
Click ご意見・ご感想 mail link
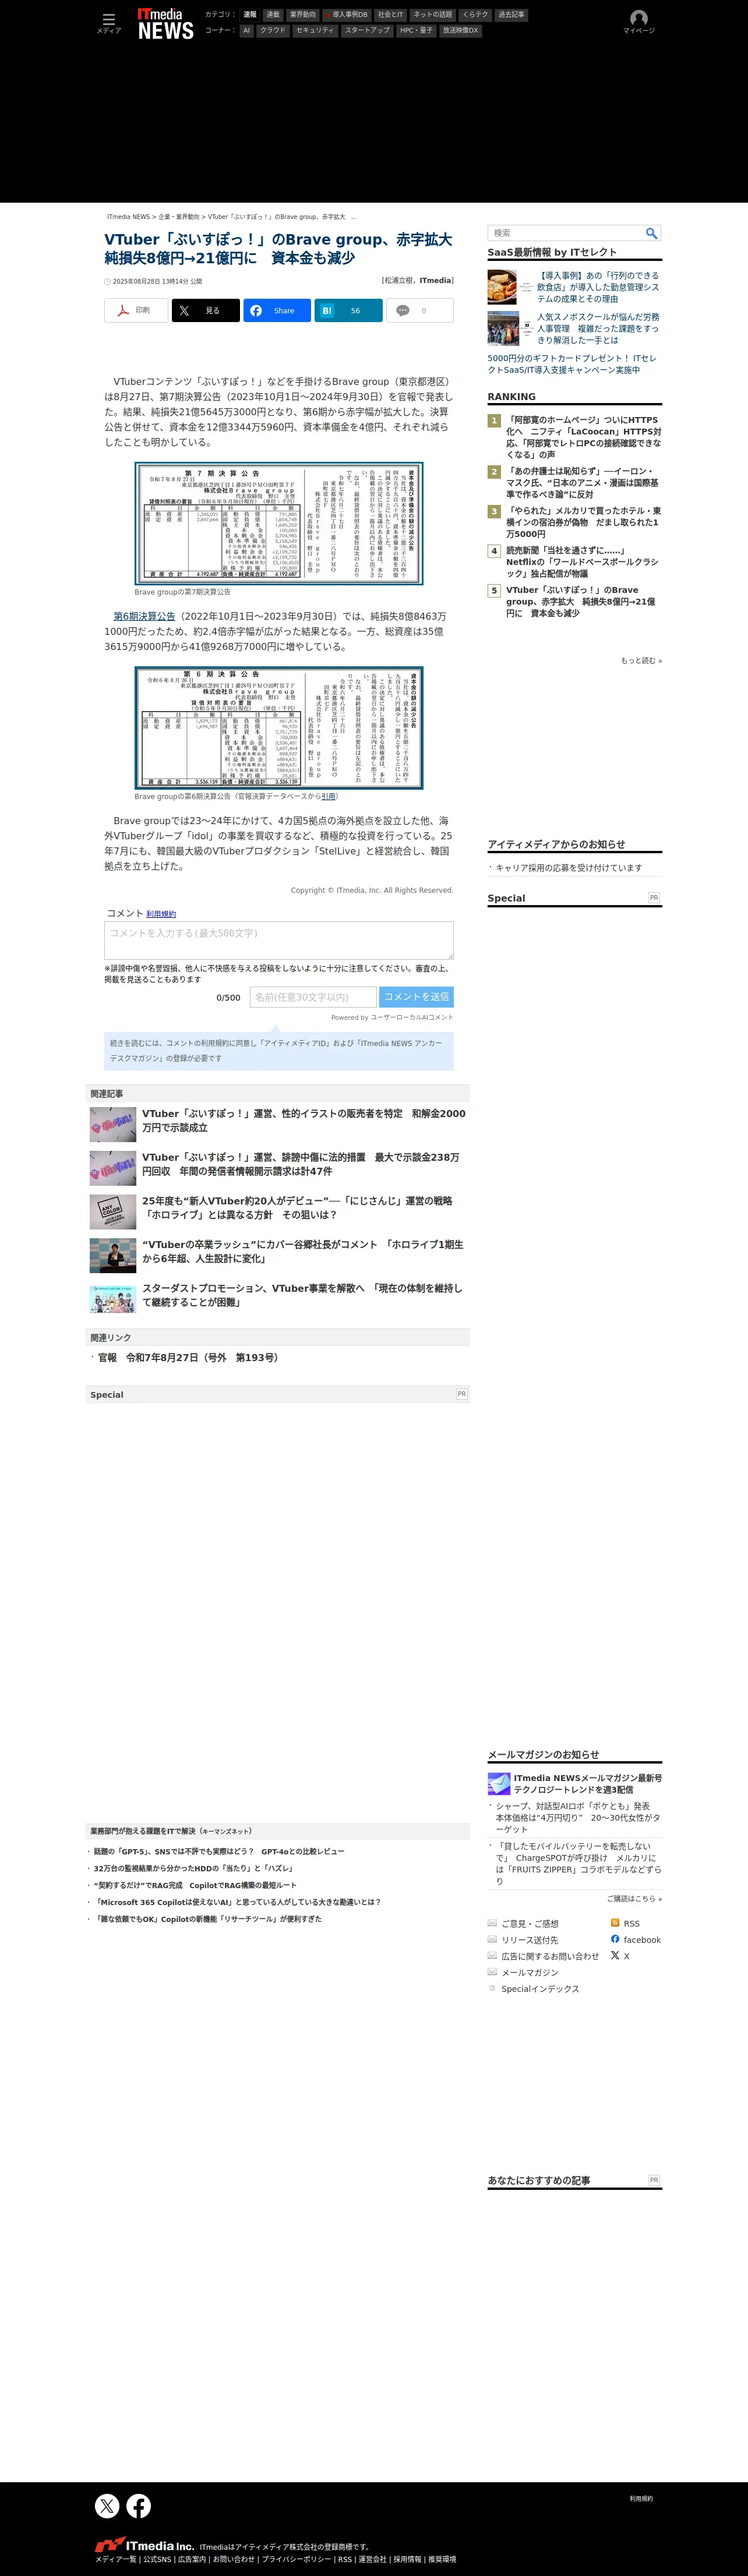coord(529,1924)
